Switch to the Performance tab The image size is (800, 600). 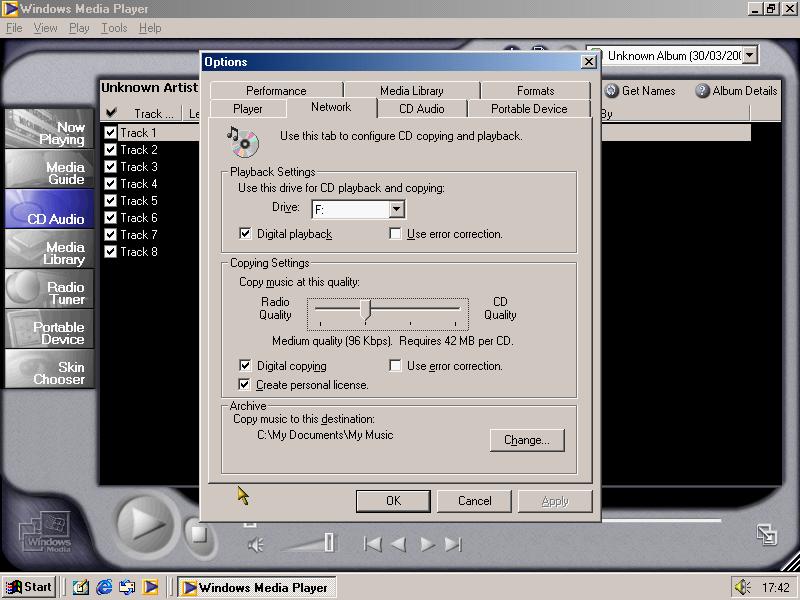tap(276, 91)
